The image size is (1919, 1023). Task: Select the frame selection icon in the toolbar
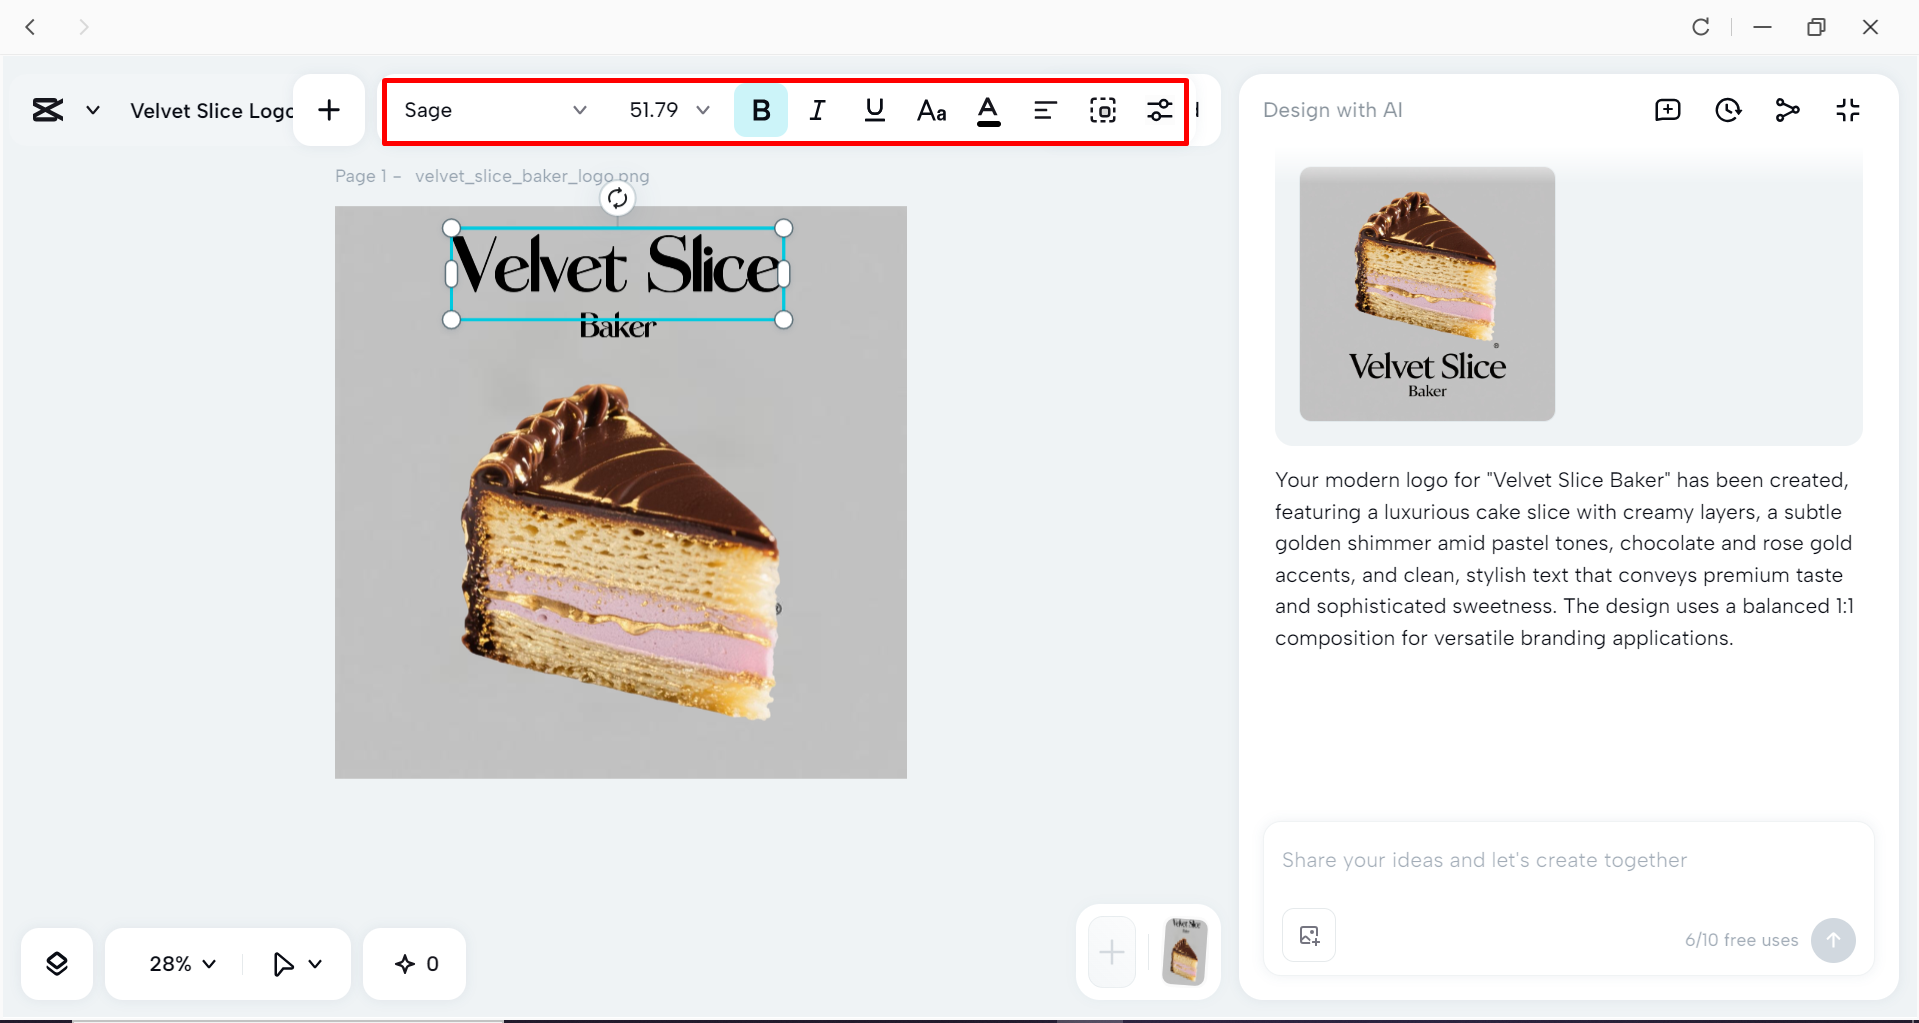[x=1102, y=110]
